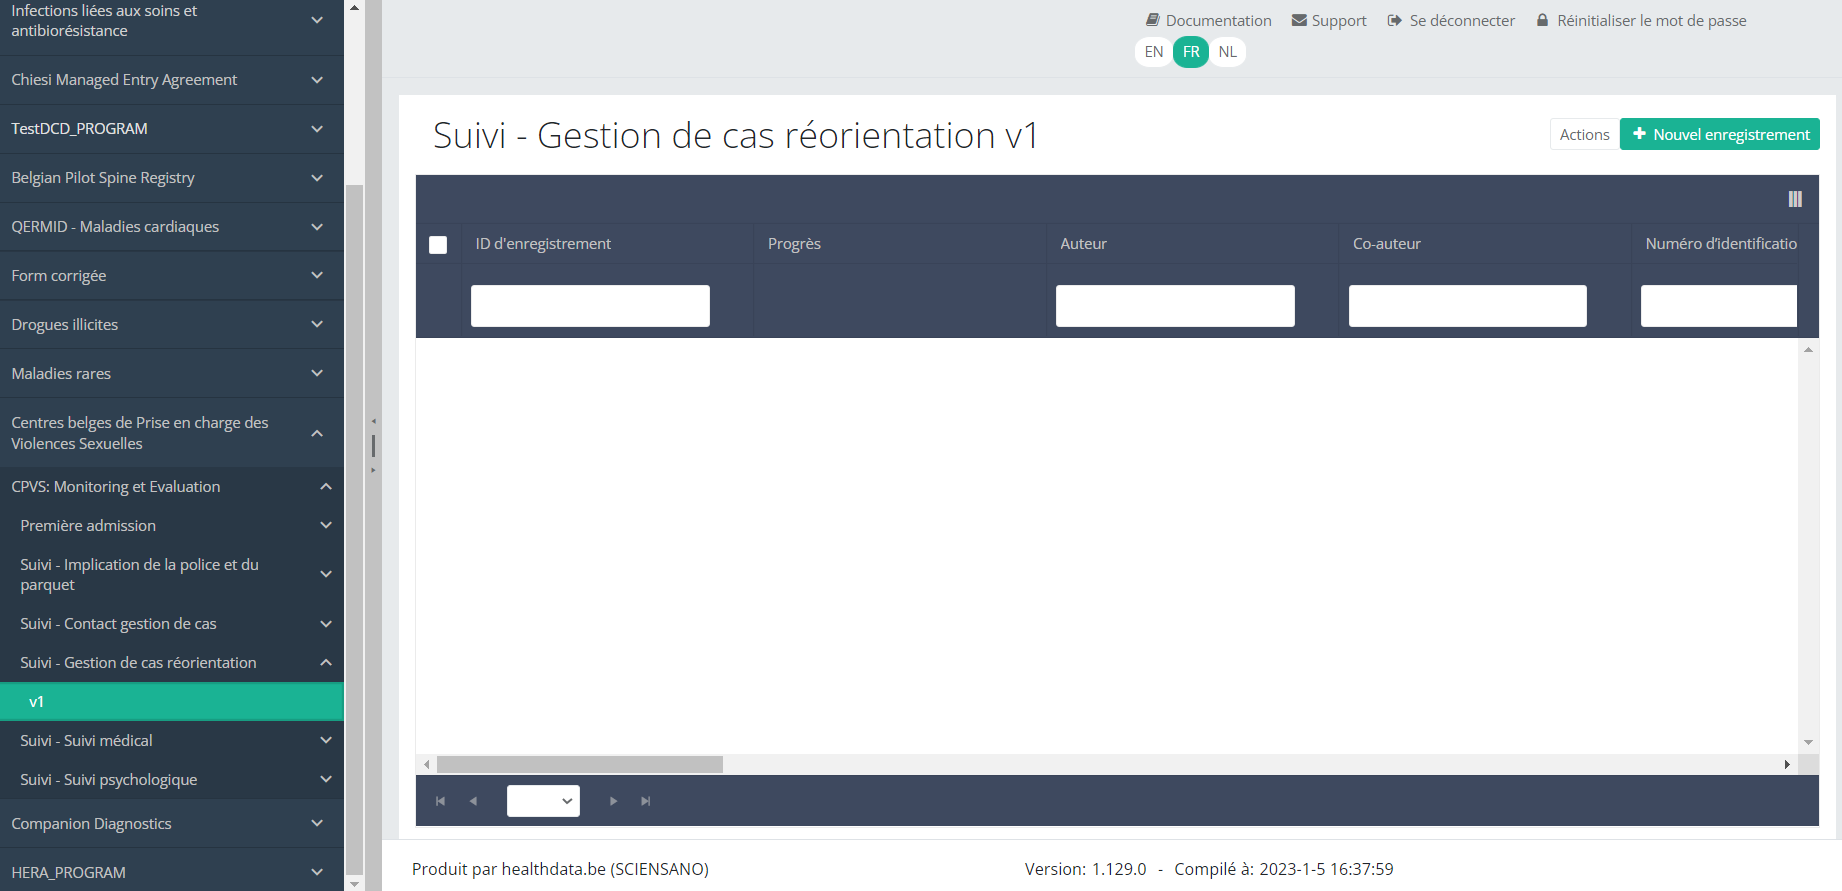Click Se déconnecter to log out

coord(1451,21)
